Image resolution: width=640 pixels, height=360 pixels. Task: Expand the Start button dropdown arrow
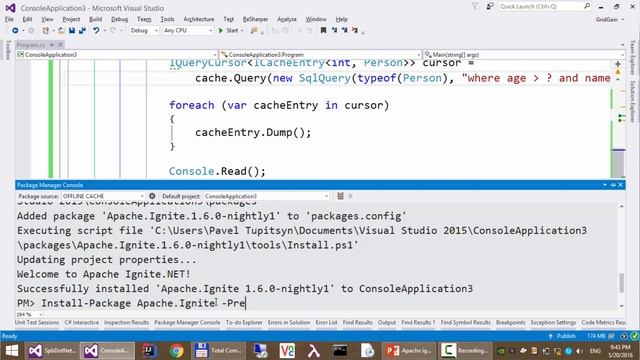pyautogui.click(x=242, y=31)
